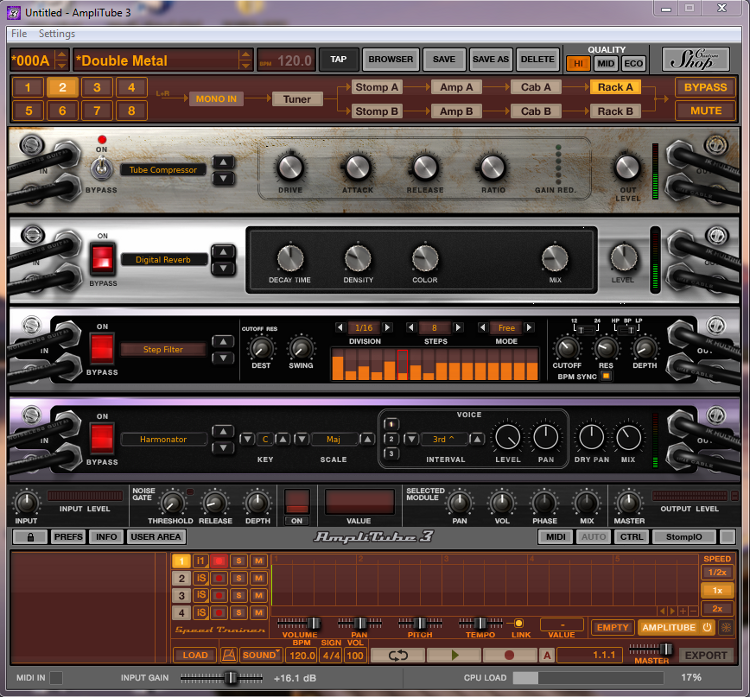Click the up arrow for Harmonator KEY C

point(283,439)
